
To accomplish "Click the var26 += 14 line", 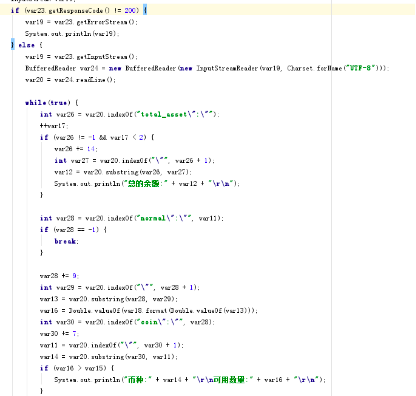I will [x=76, y=149].
